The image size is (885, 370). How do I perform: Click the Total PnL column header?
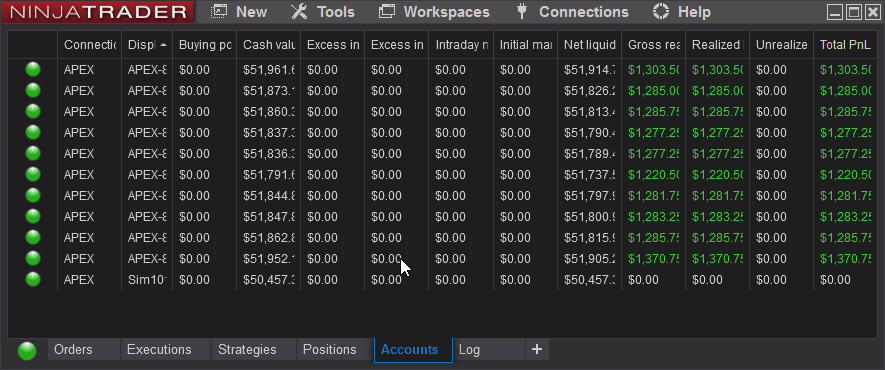point(845,45)
